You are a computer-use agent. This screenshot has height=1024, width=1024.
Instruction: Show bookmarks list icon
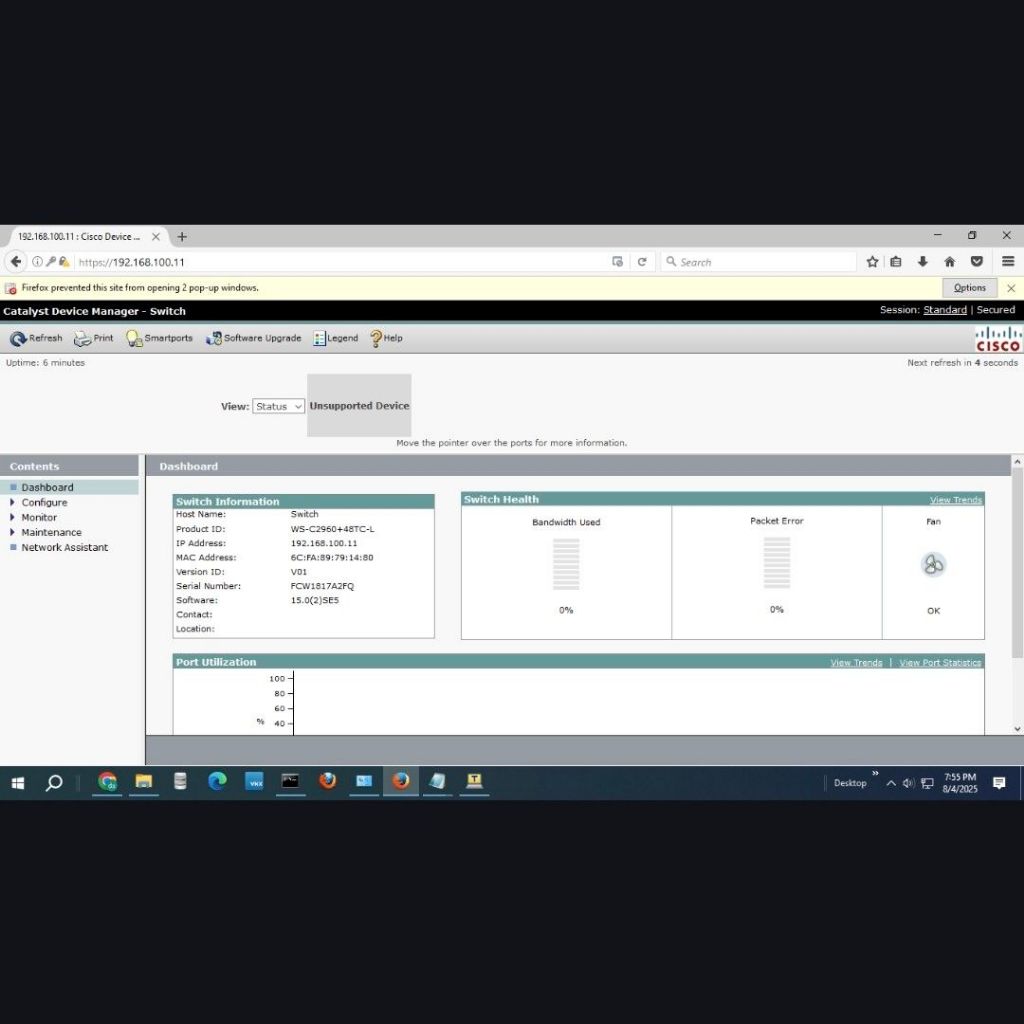click(896, 262)
